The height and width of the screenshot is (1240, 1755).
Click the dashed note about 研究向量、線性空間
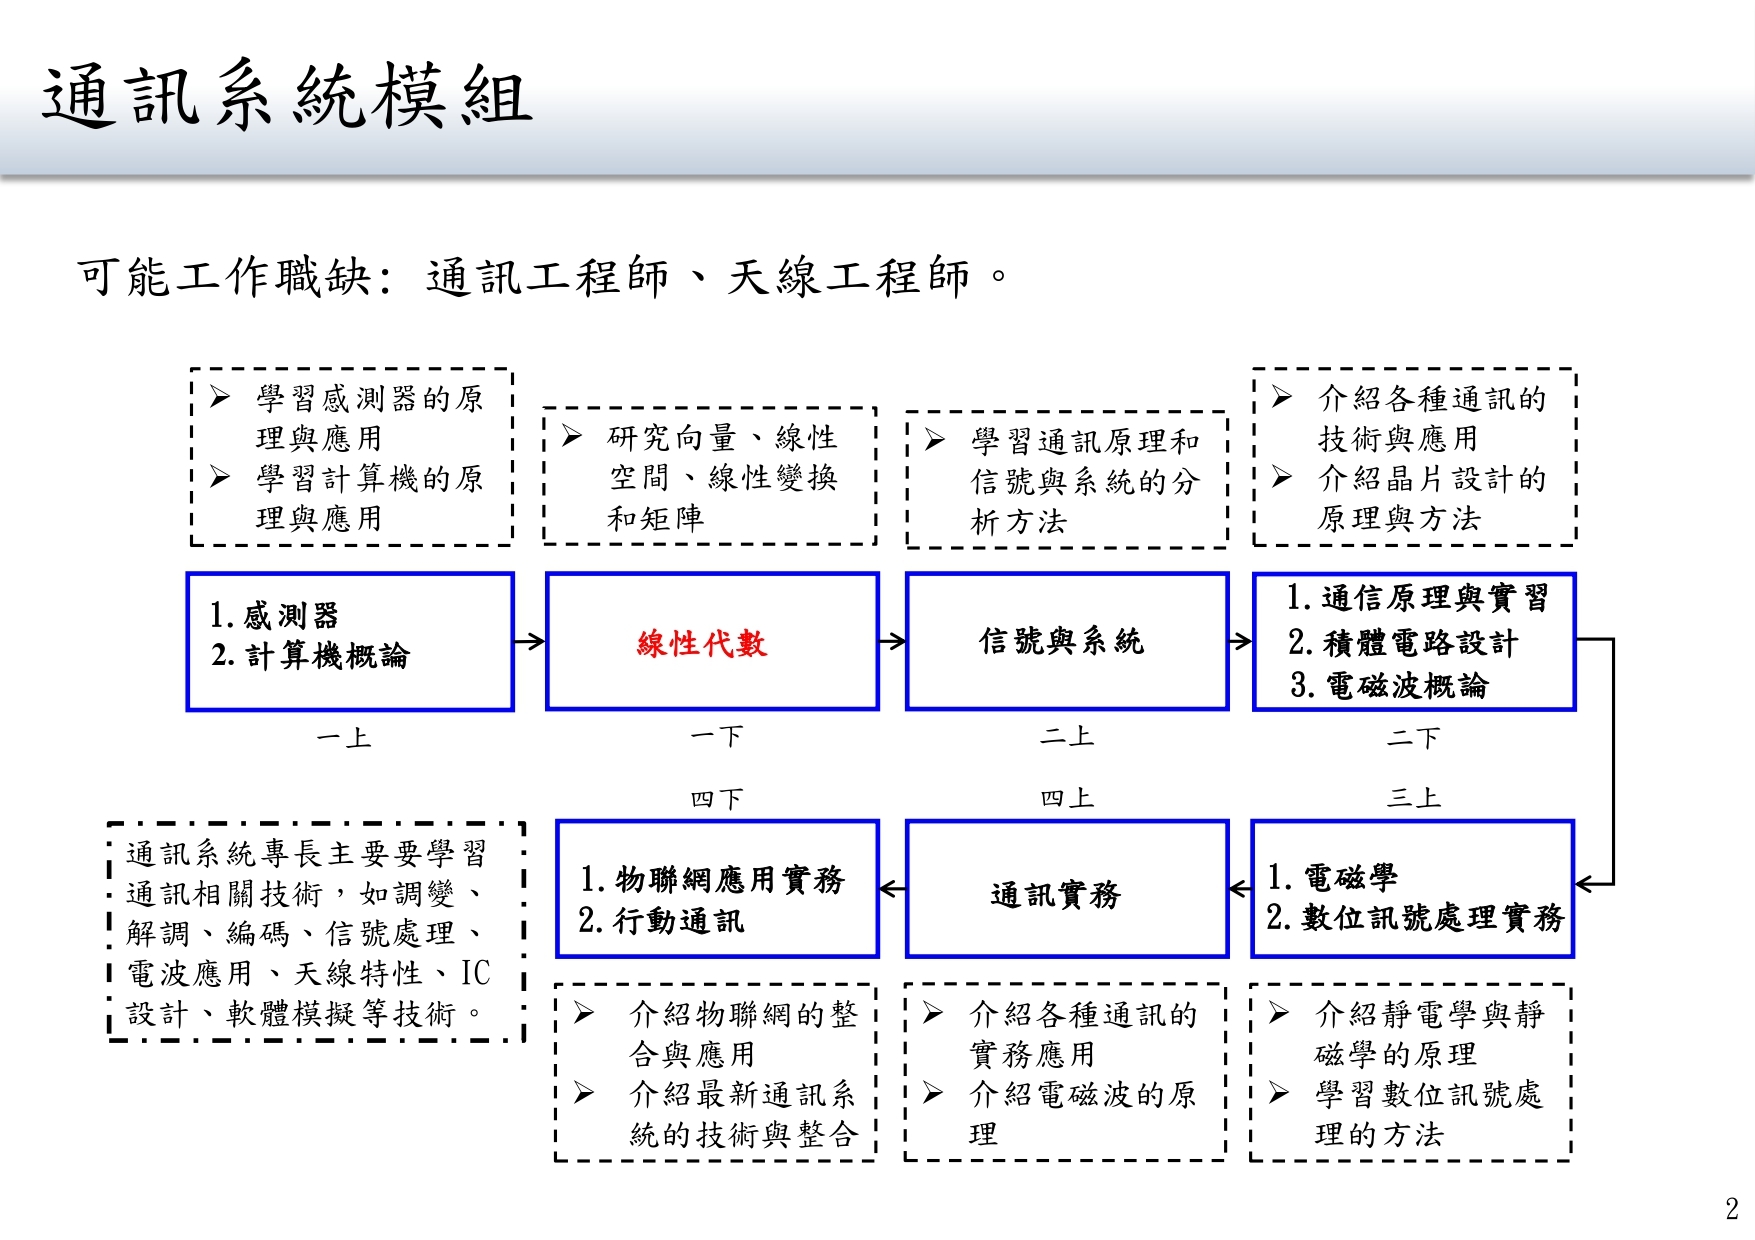(x=710, y=477)
